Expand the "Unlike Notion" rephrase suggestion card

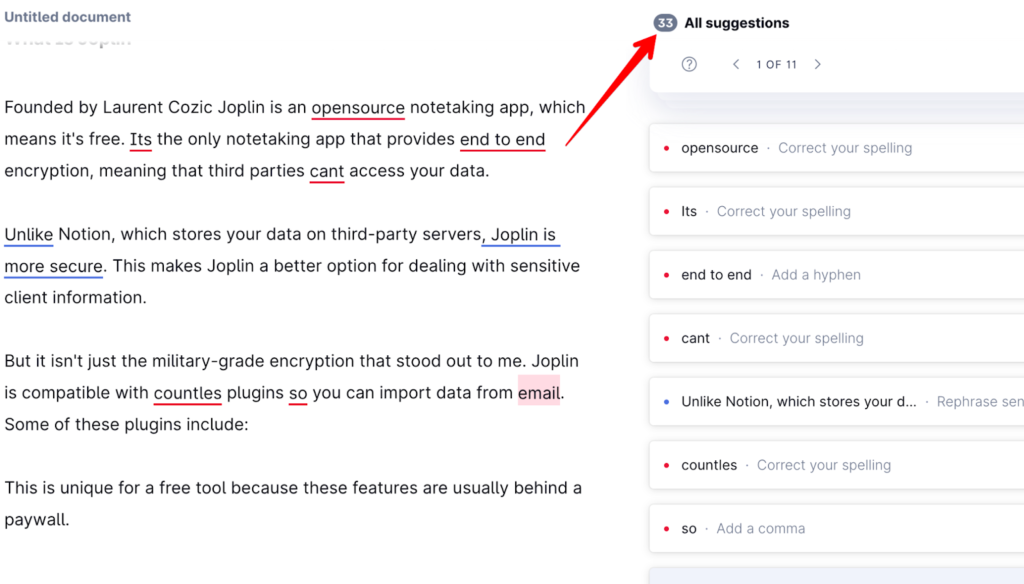coord(800,401)
